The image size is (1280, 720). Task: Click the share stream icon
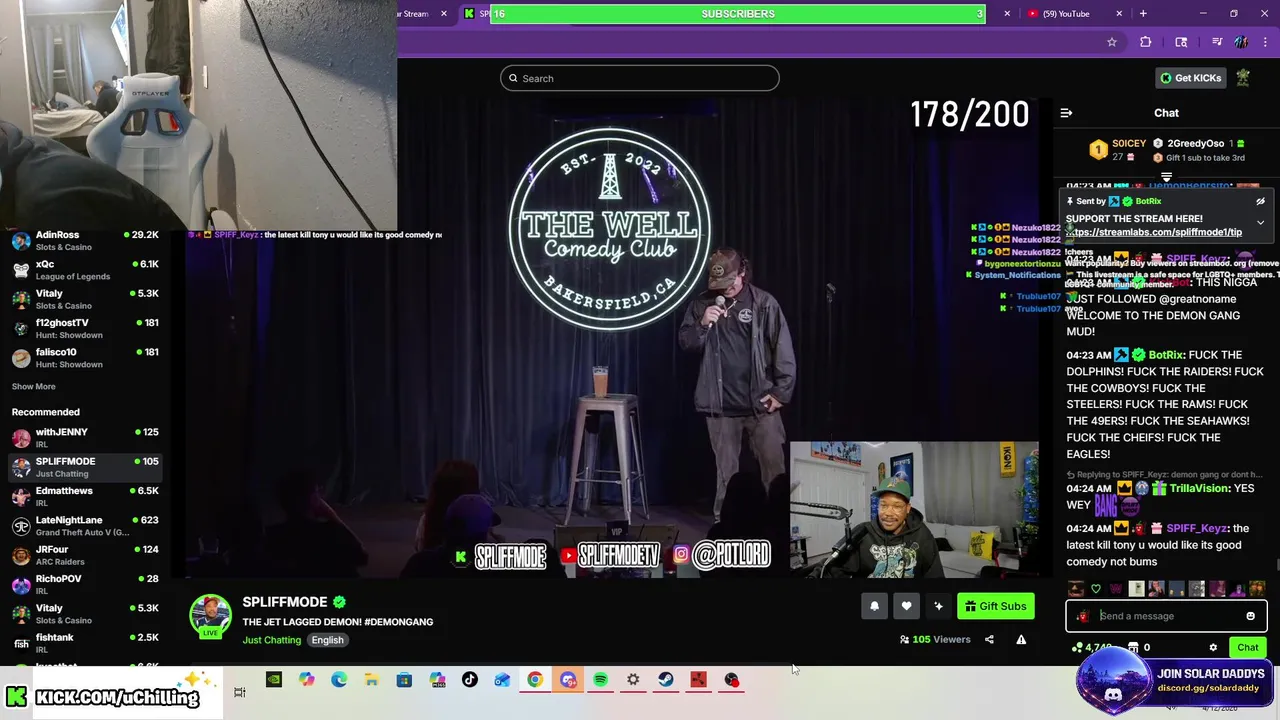[989, 640]
